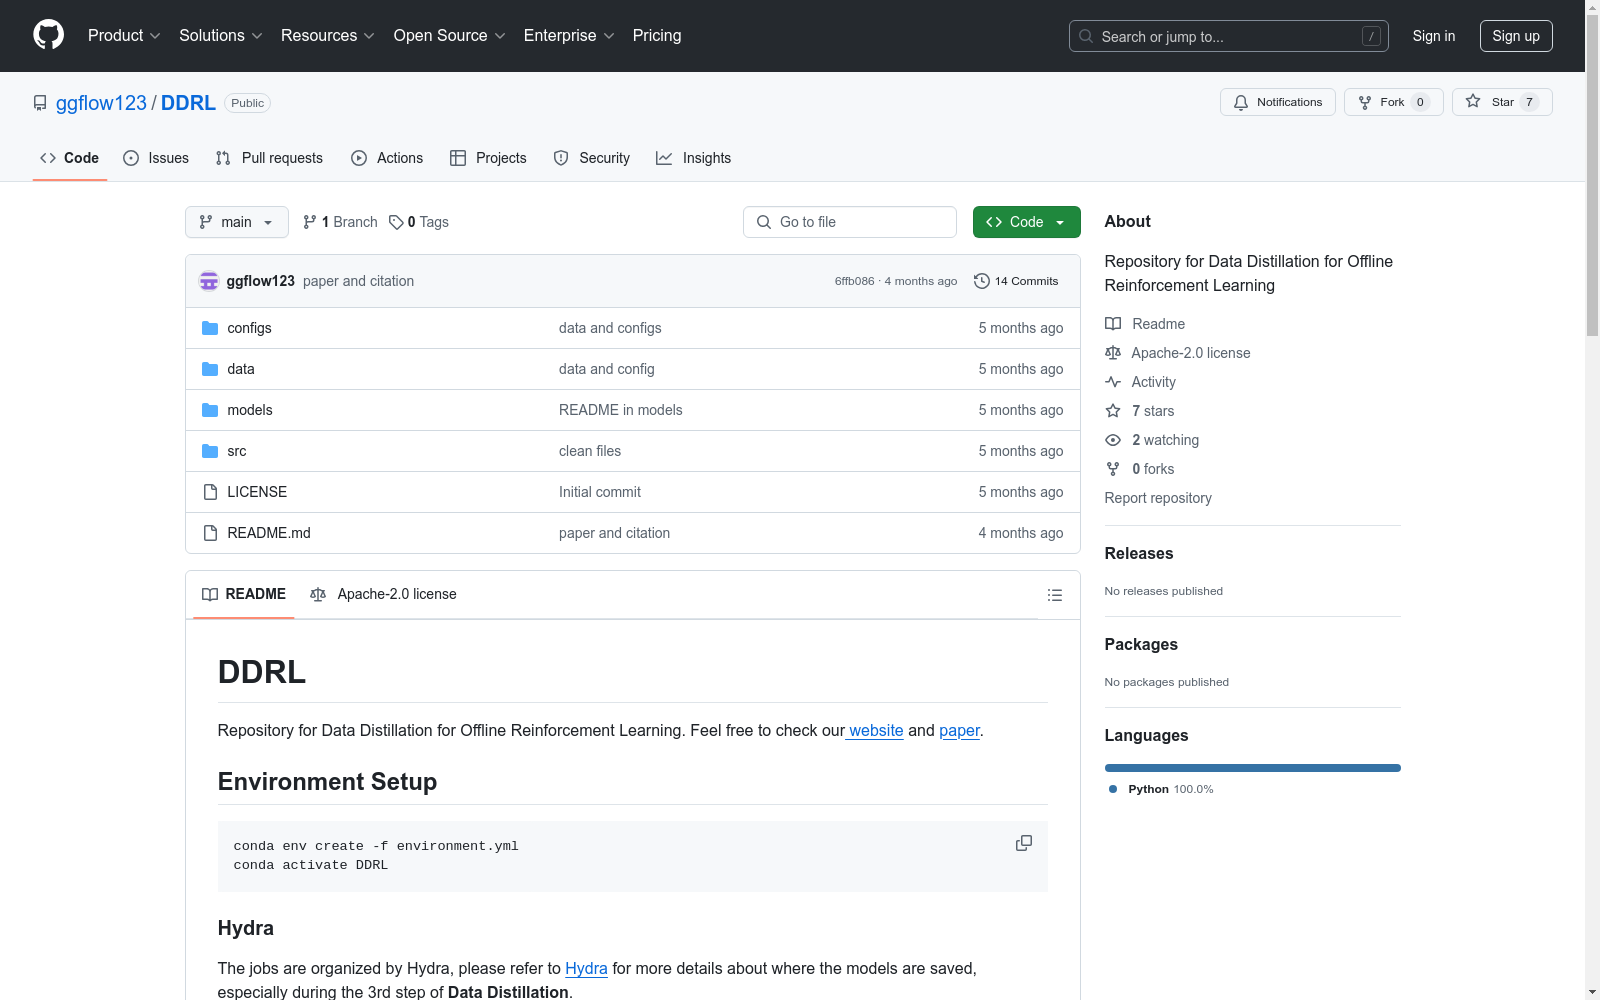The width and height of the screenshot is (1600, 1000).
Task: Click the Star button's star icon
Action: [1473, 101]
